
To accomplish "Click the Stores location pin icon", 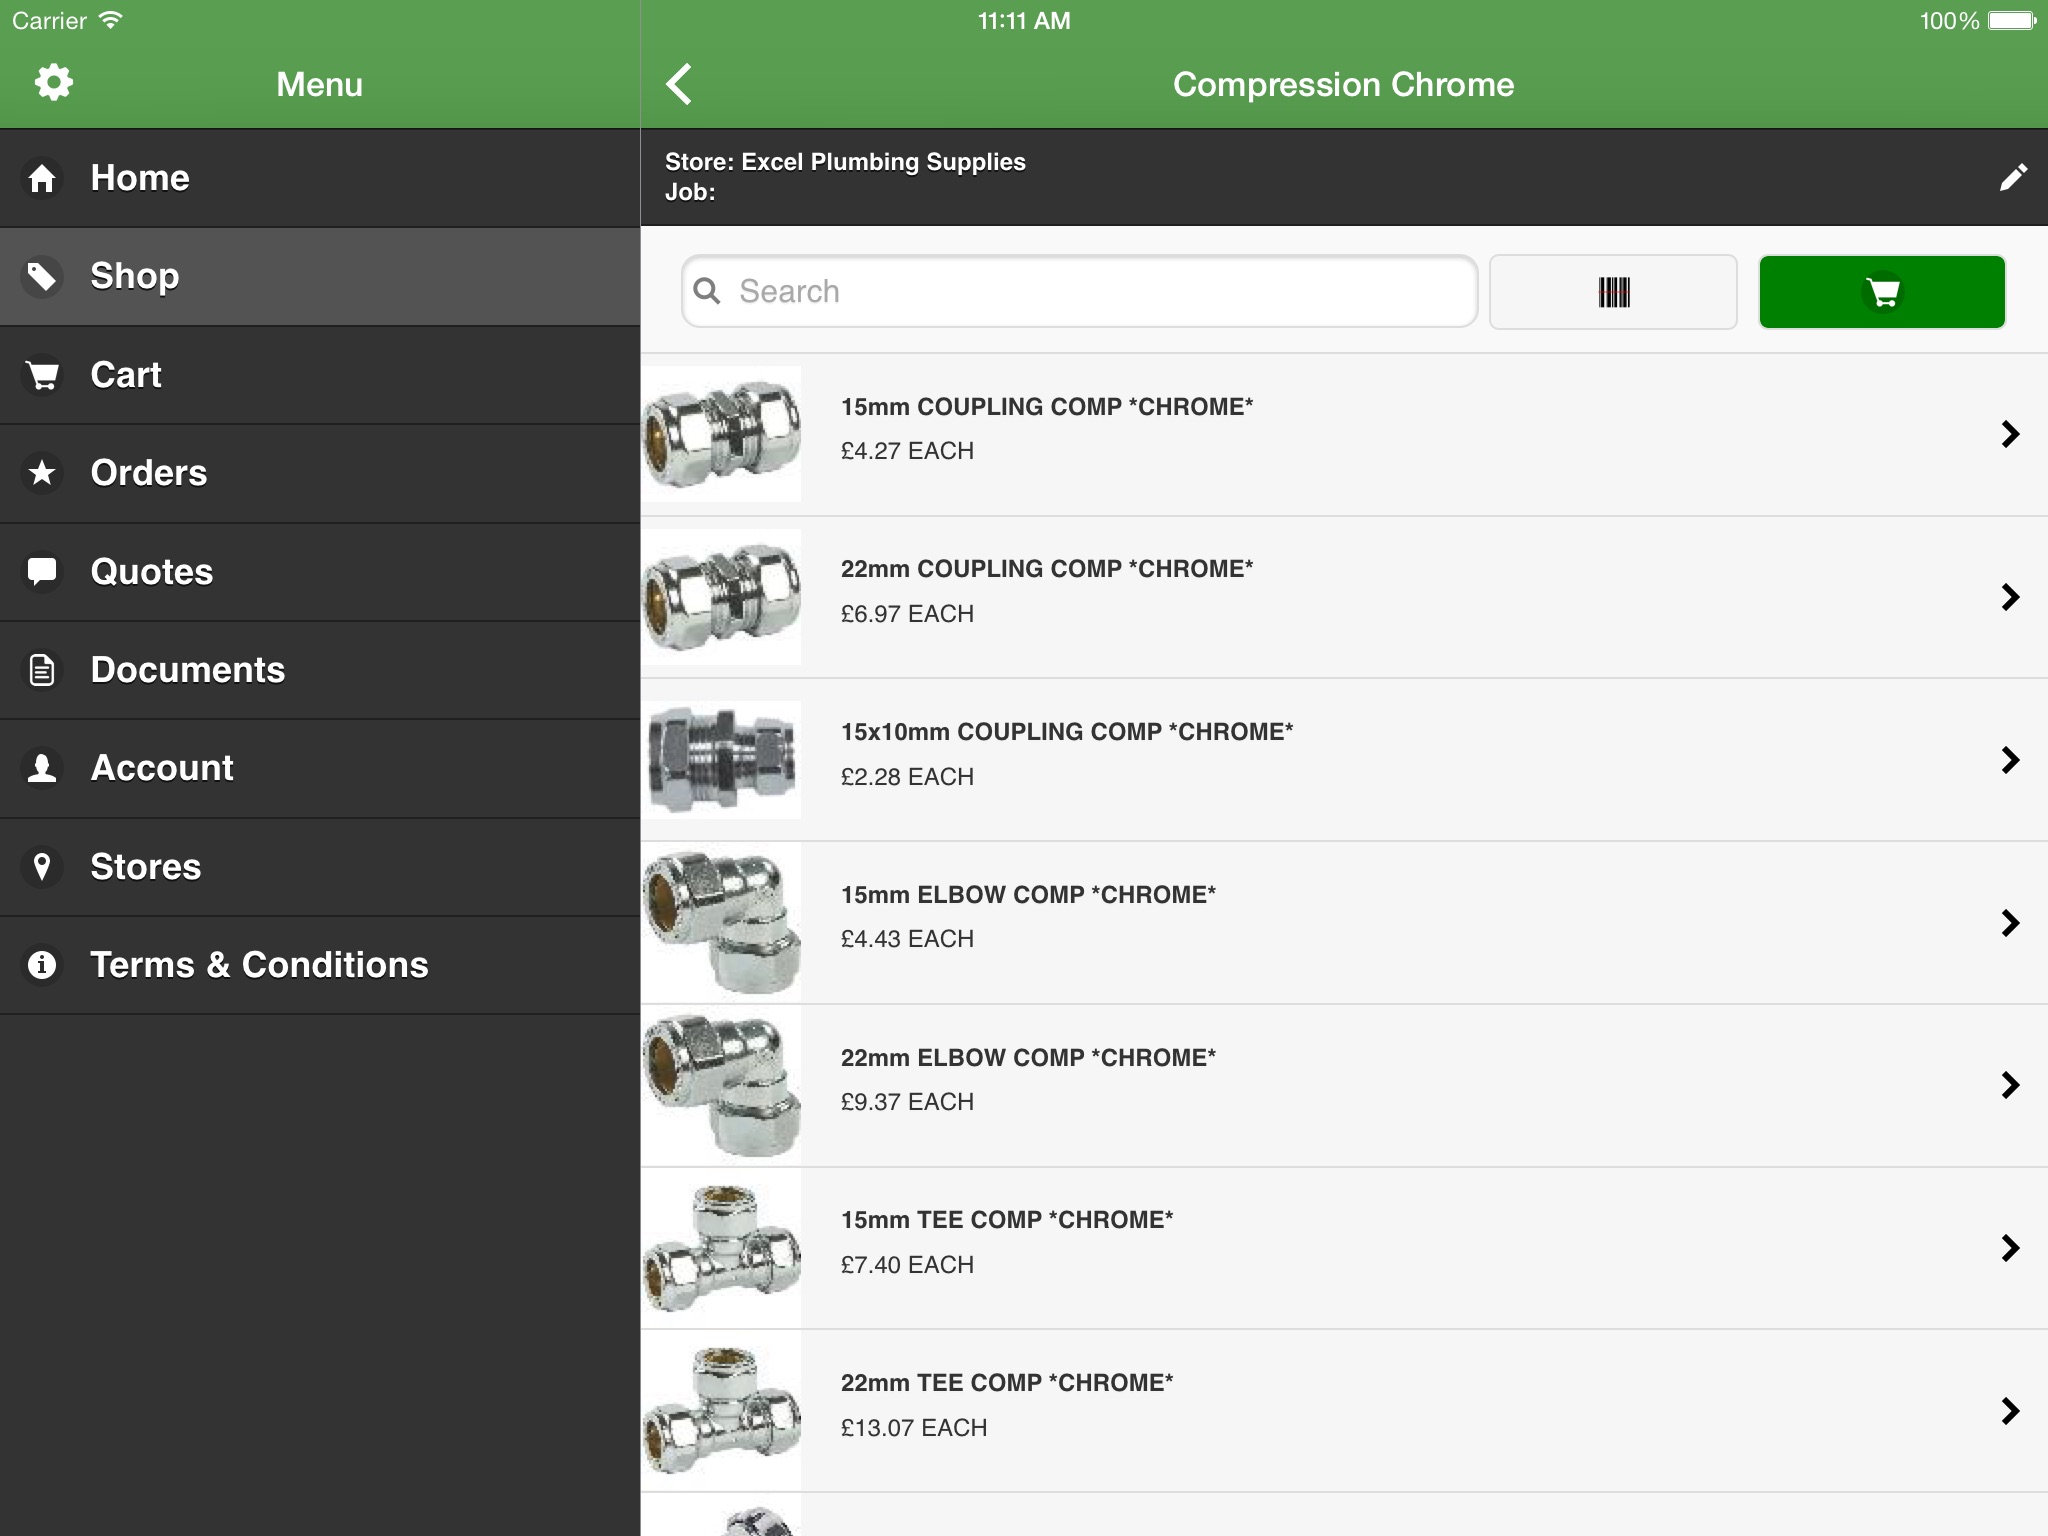I will [42, 867].
